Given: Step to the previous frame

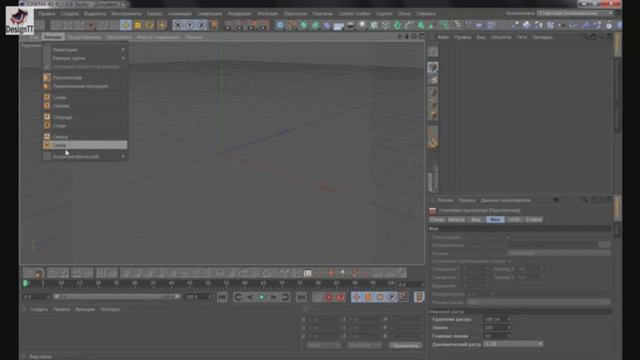Looking at the screenshot, I should tap(250, 297).
